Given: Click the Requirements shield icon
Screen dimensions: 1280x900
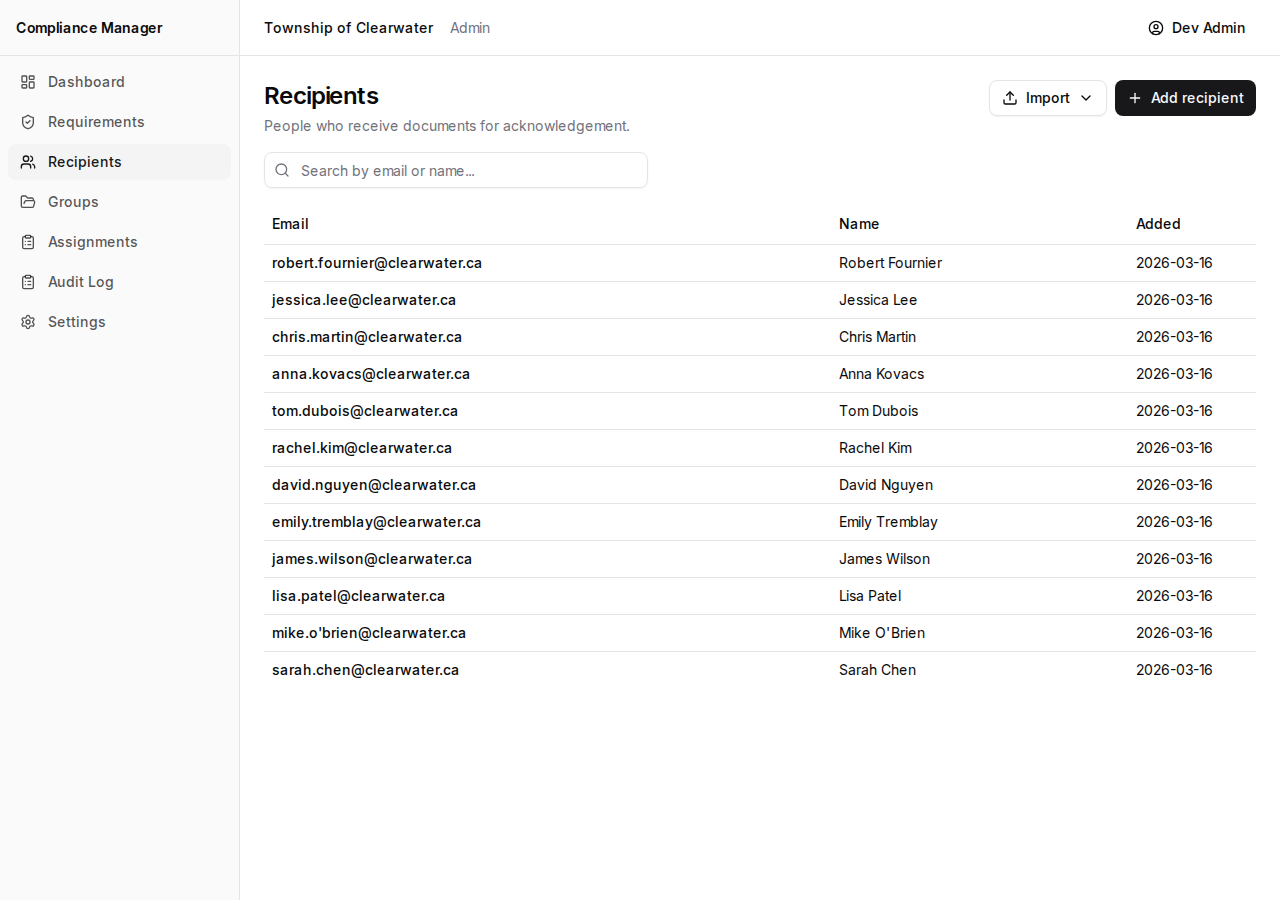Looking at the screenshot, I should [28, 122].
